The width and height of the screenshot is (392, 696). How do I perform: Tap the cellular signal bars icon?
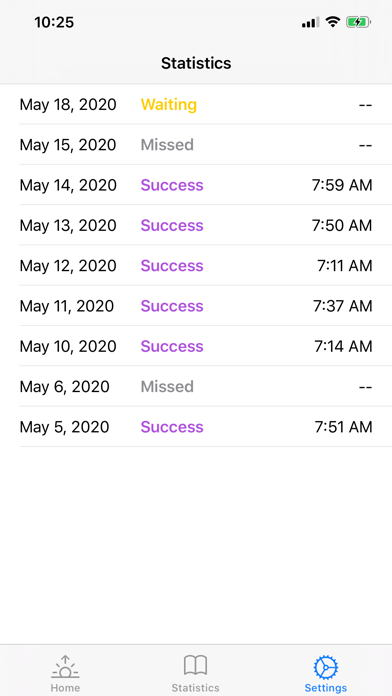[310, 22]
